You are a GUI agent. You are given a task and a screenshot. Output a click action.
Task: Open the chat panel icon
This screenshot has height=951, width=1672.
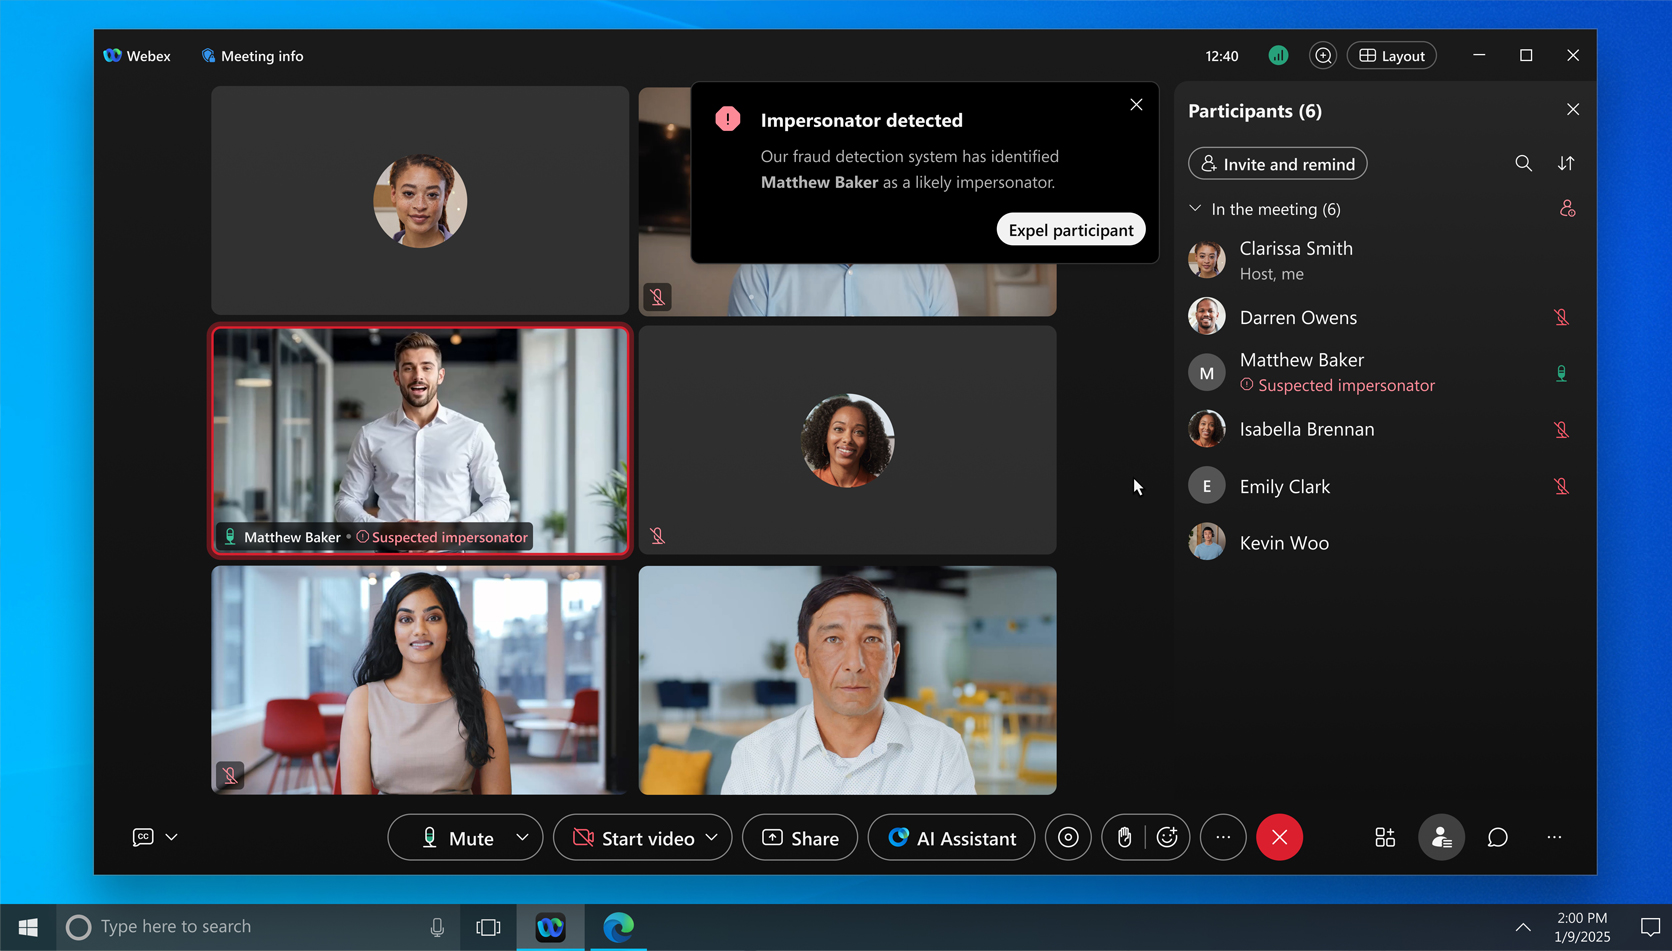pos(1497,838)
